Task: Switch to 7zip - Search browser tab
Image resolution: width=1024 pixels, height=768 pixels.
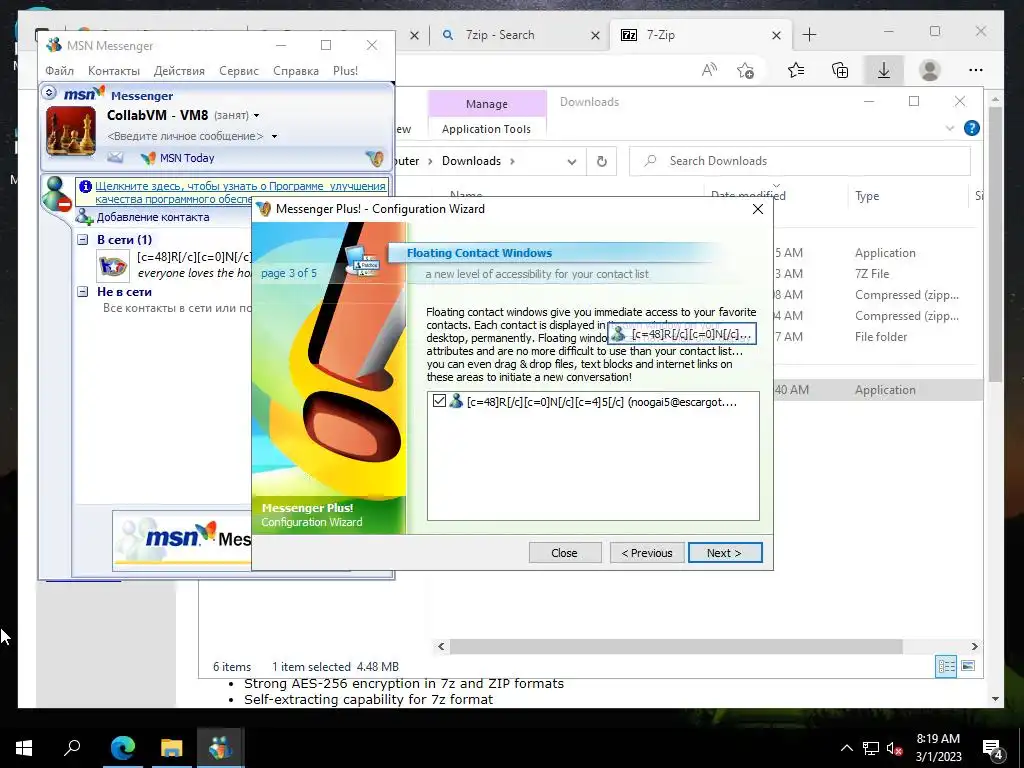Action: click(x=500, y=35)
